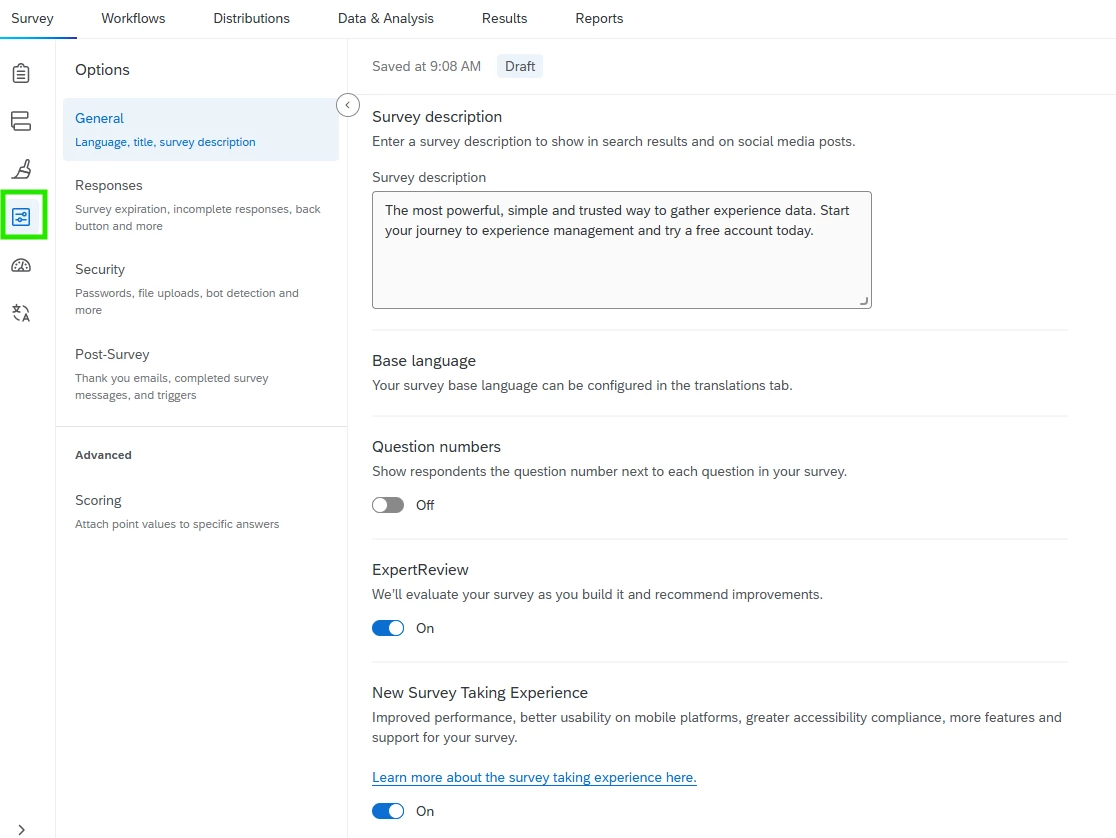Grab the description box resize handle
This screenshot has width=1116, height=838.
pos(863,300)
